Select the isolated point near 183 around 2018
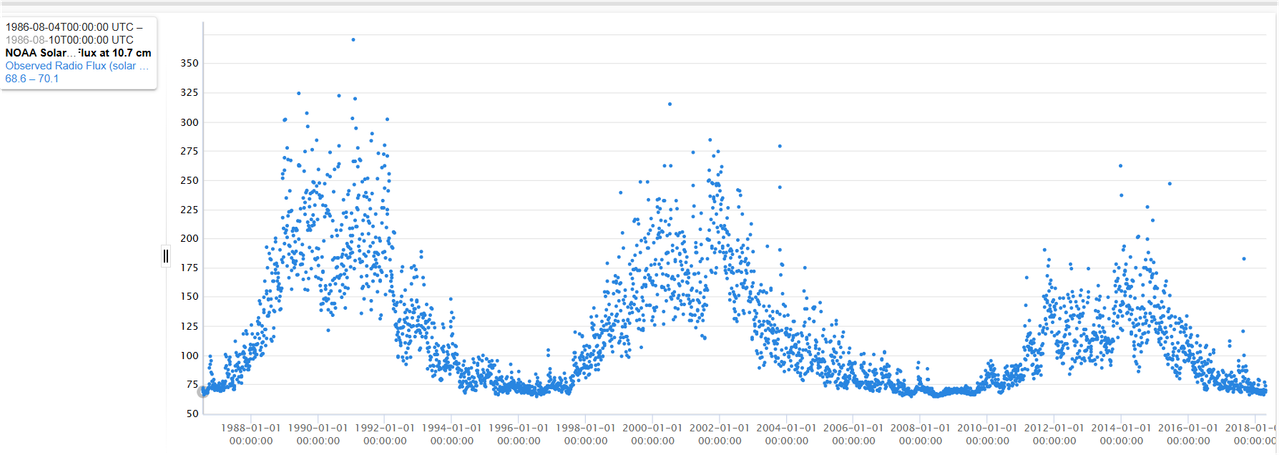The height and width of the screenshot is (455, 1279). 1244,259
